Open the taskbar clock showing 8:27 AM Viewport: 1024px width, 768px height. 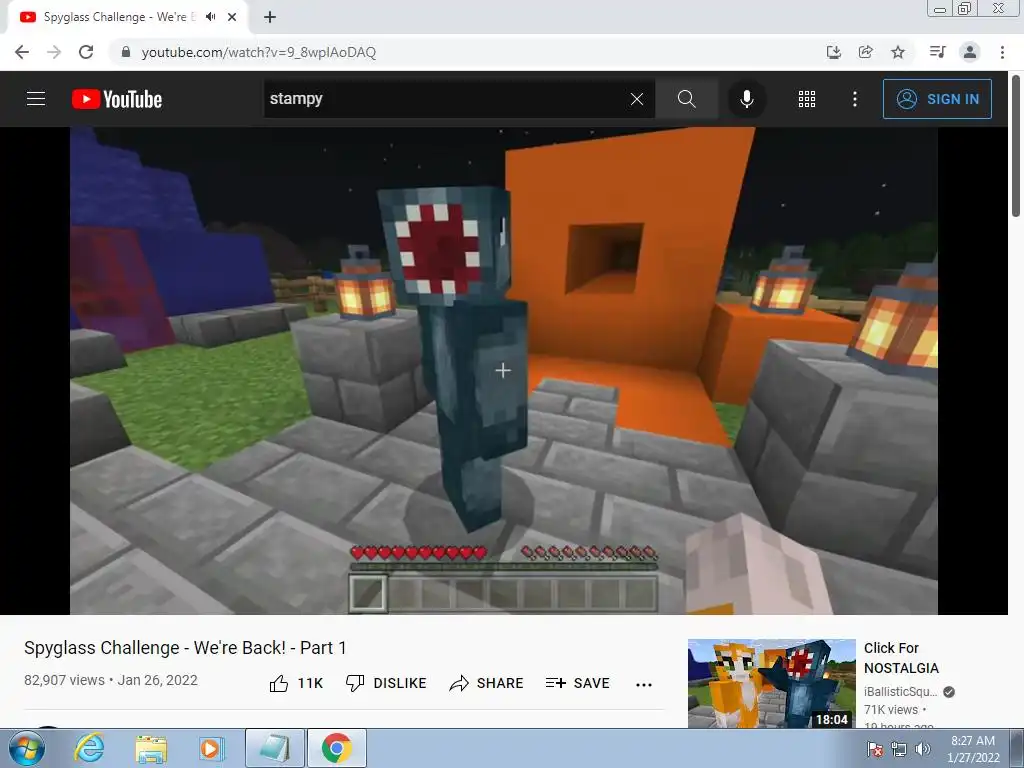pyautogui.click(x=973, y=749)
